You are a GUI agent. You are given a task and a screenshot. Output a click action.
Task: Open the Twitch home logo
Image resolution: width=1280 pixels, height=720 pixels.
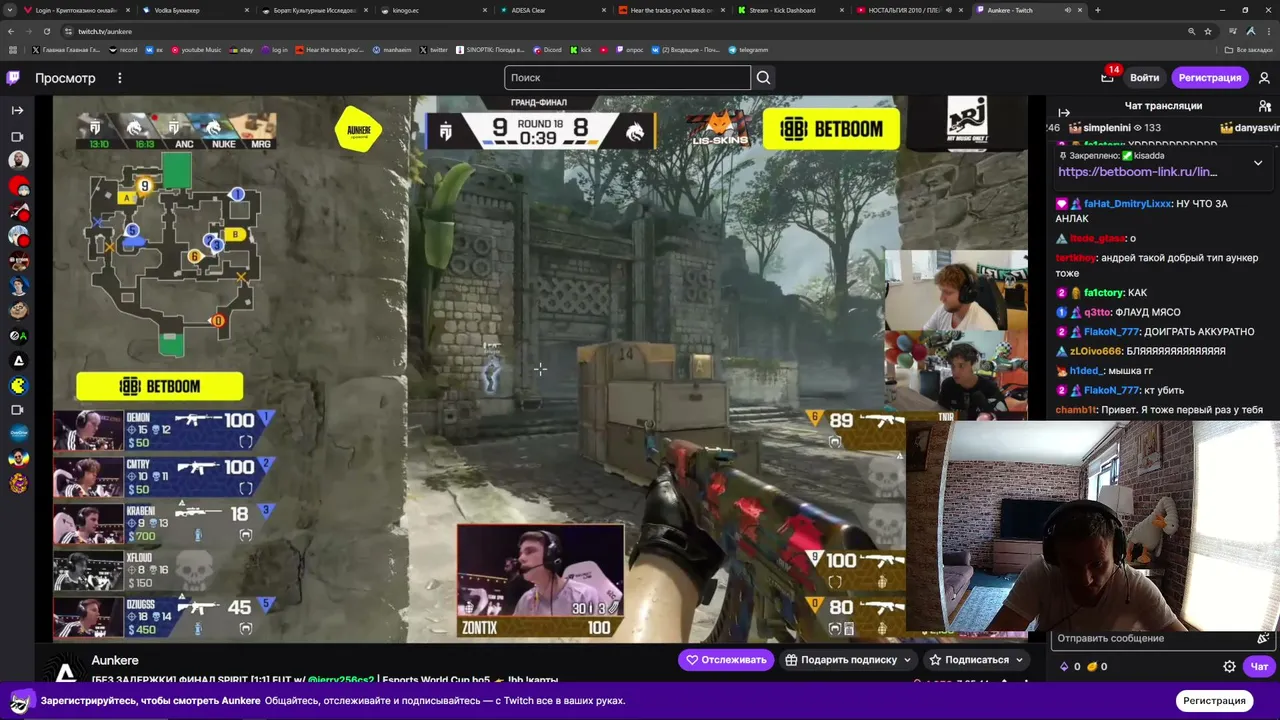13,78
